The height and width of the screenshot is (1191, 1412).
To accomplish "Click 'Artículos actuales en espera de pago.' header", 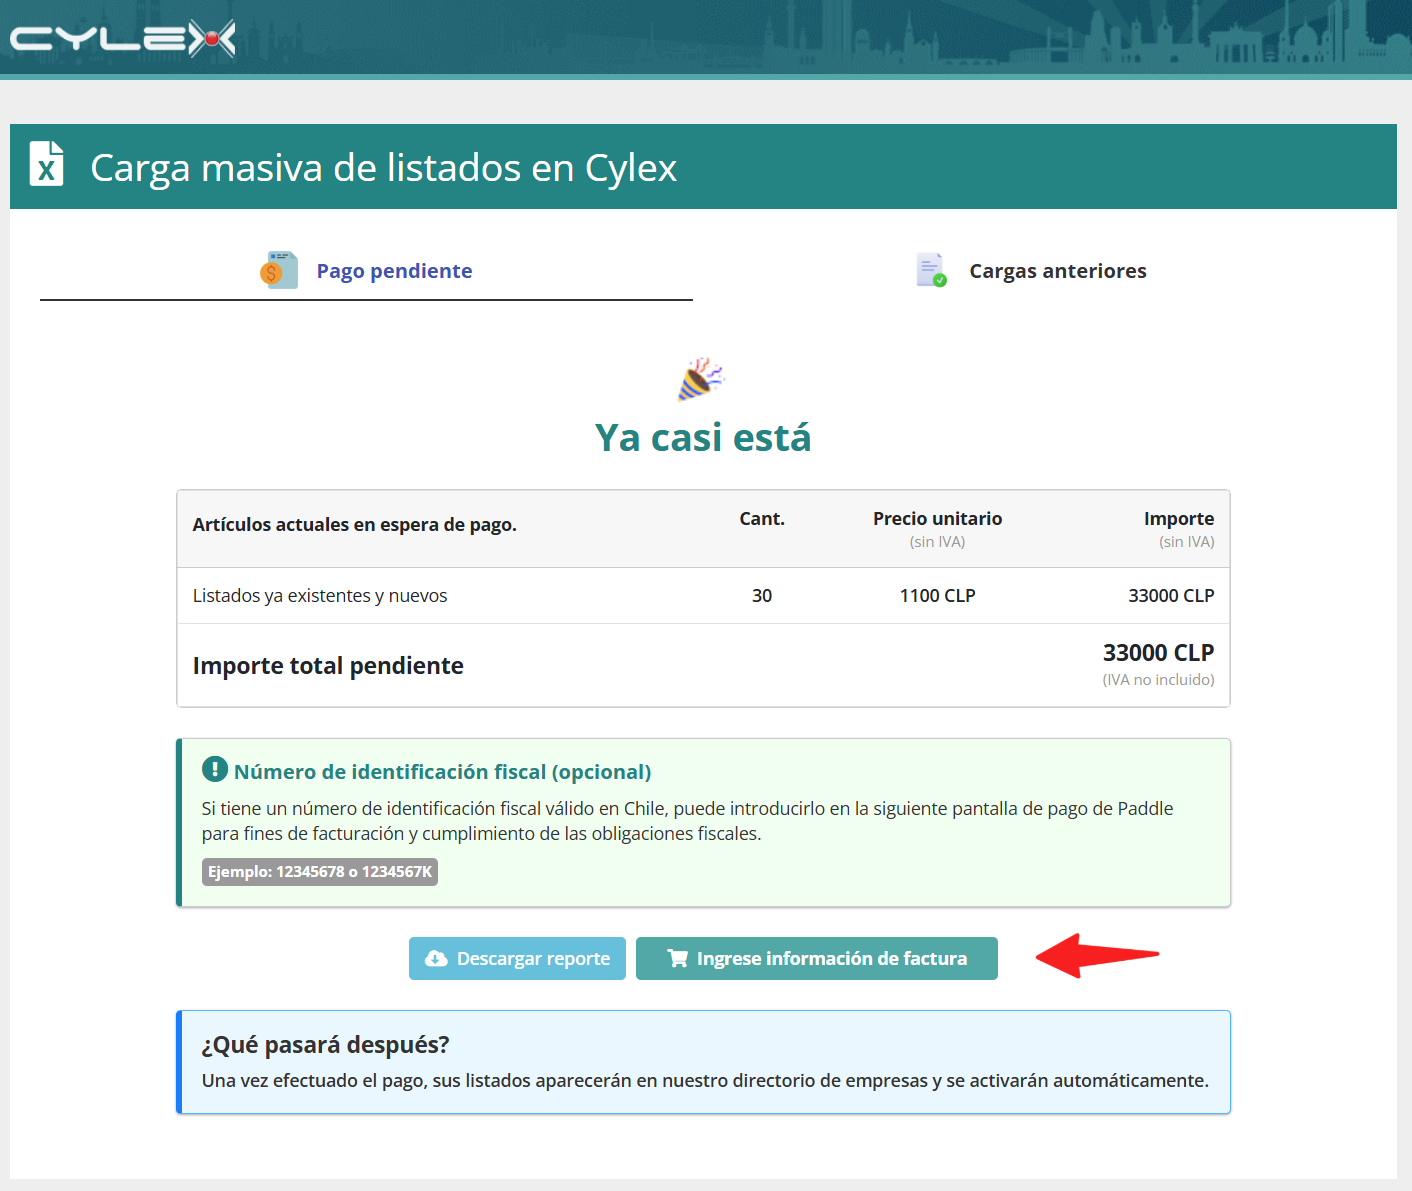I will [355, 525].
